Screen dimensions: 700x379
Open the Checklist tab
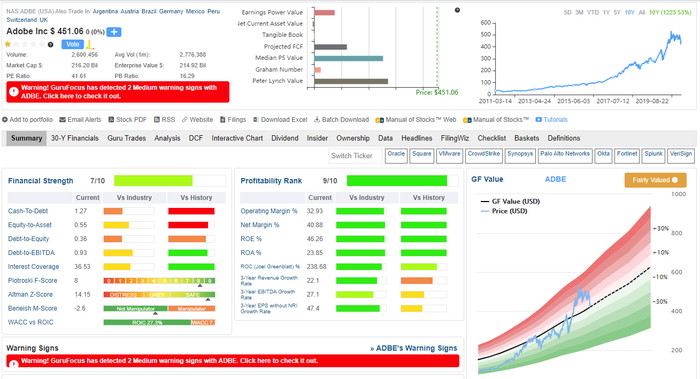(492, 138)
